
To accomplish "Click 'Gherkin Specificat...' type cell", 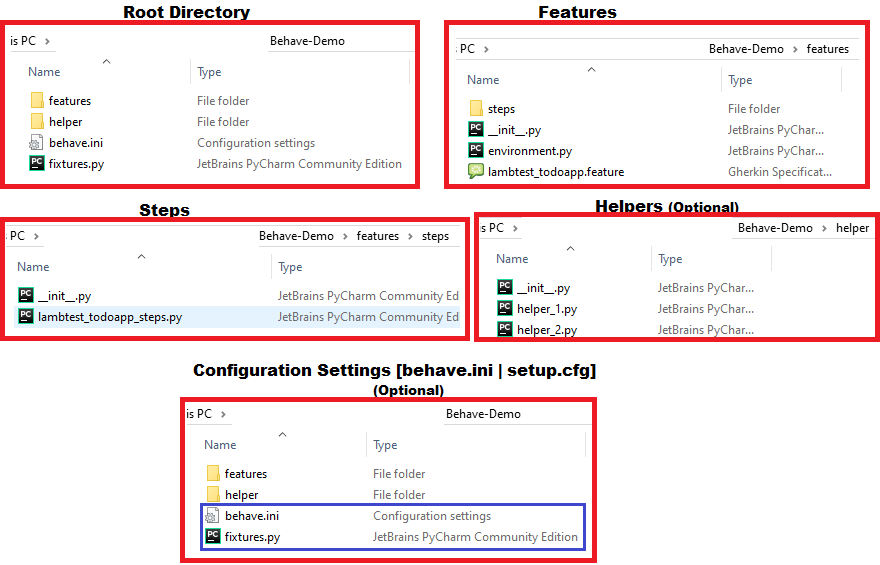I will 780,172.
